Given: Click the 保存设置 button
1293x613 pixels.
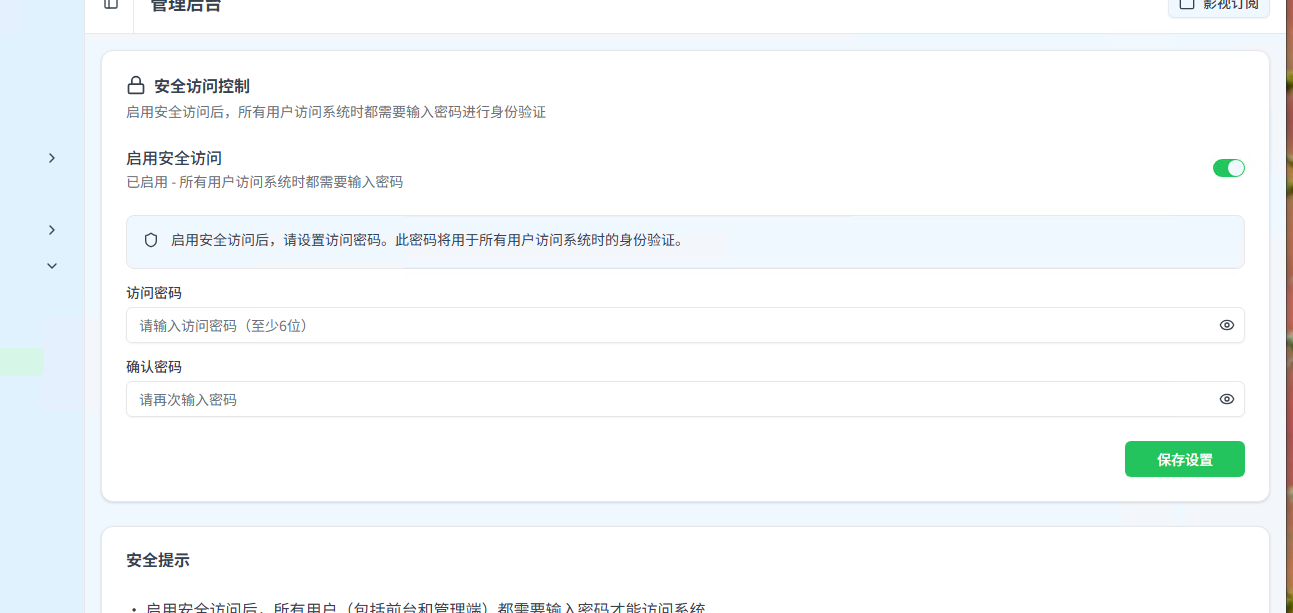Looking at the screenshot, I should click(x=1184, y=458).
